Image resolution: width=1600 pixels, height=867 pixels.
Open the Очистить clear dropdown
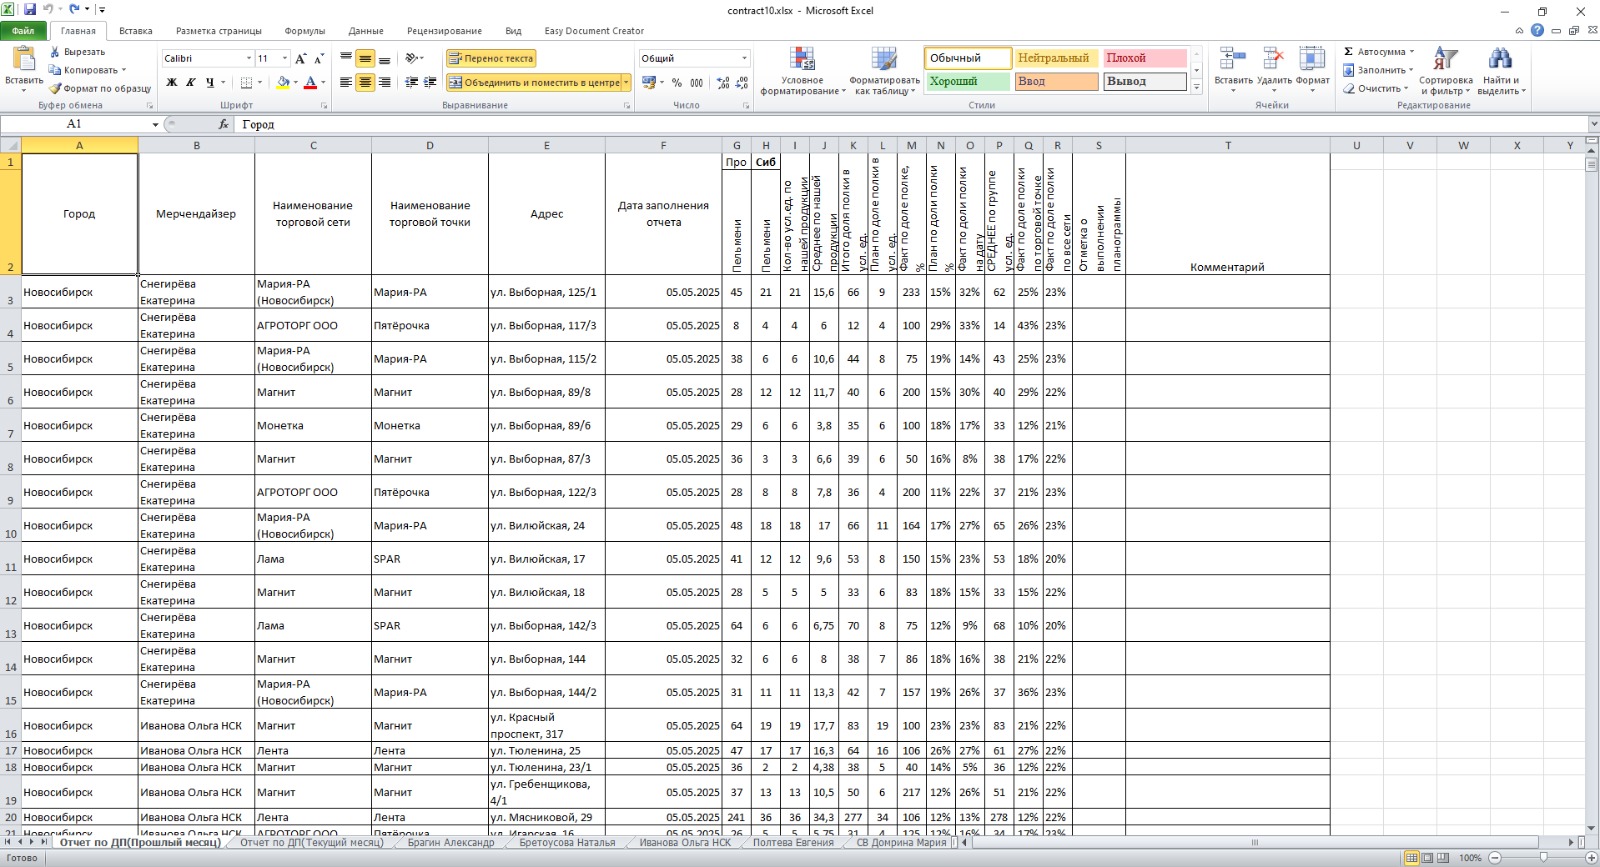pyautogui.click(x=1405, y=88)
